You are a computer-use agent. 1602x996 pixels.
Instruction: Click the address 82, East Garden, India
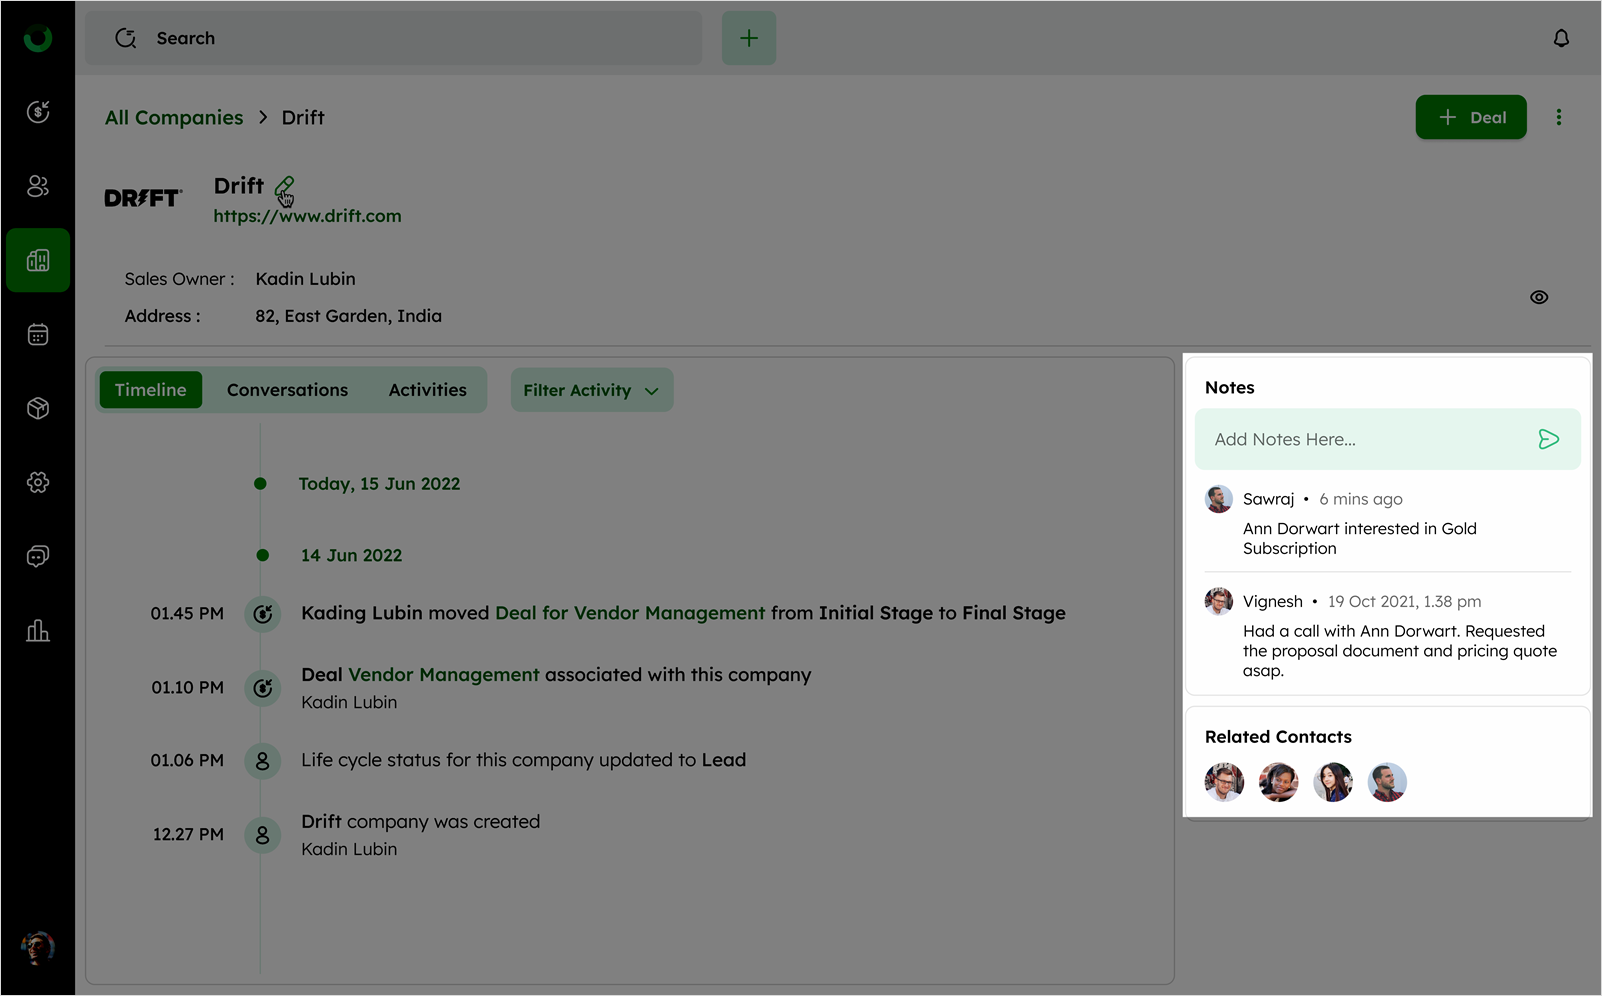click(348, 316)
